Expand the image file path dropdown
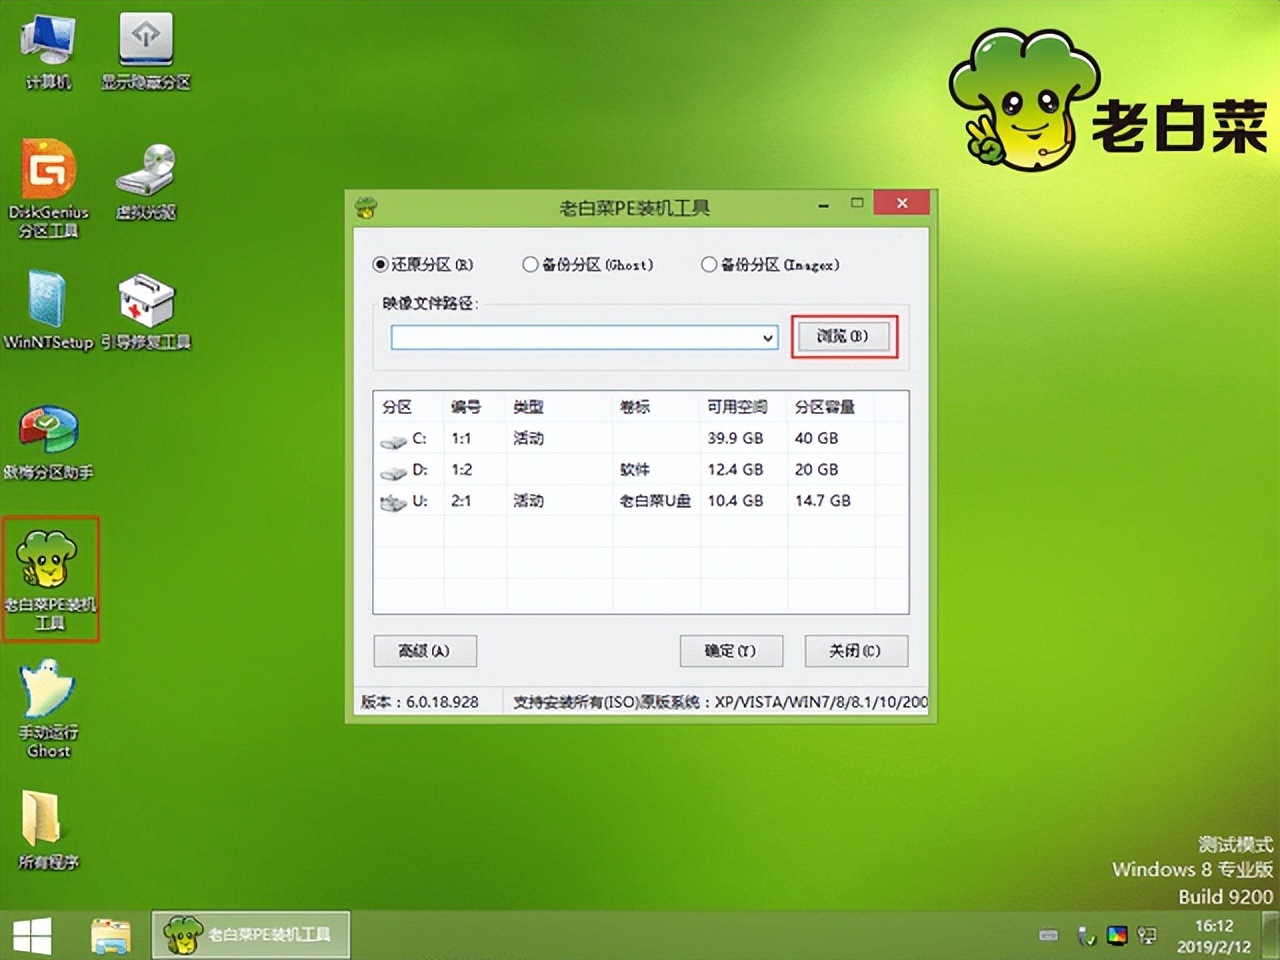 tap(767, 337)
